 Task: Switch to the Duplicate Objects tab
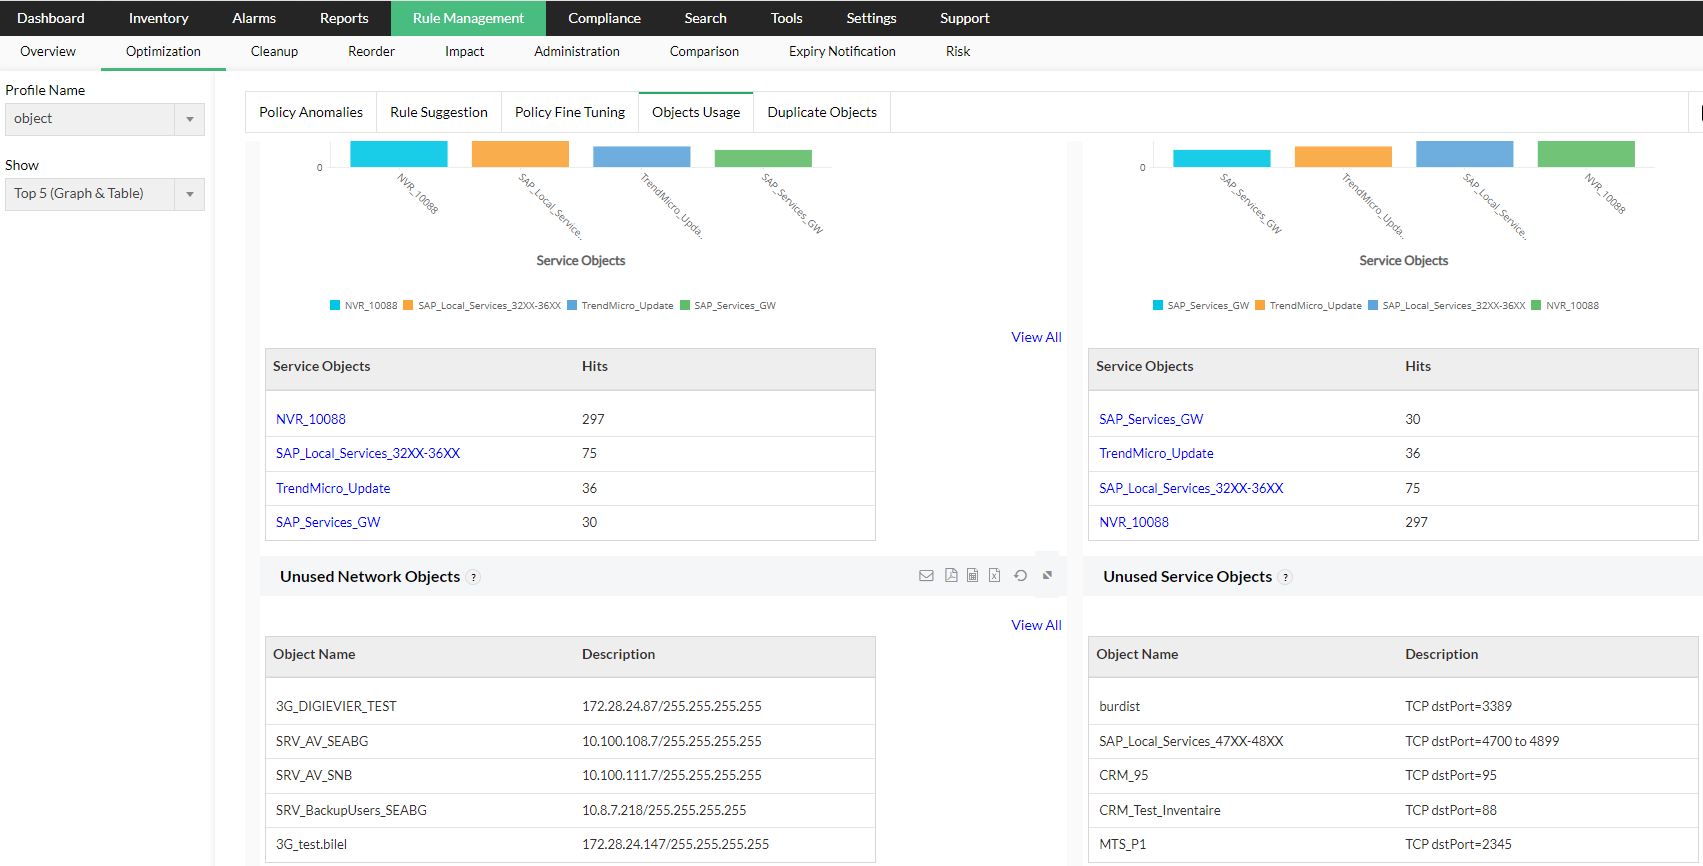point(822,112)
